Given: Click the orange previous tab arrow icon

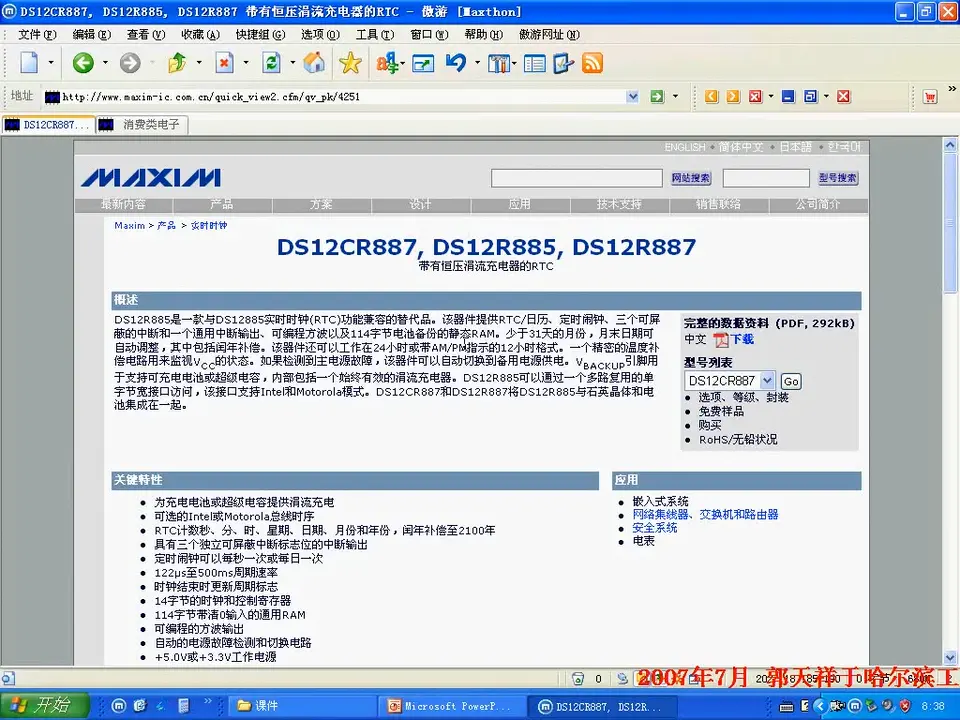Looking at the screenshot, I should coord(711,96).
